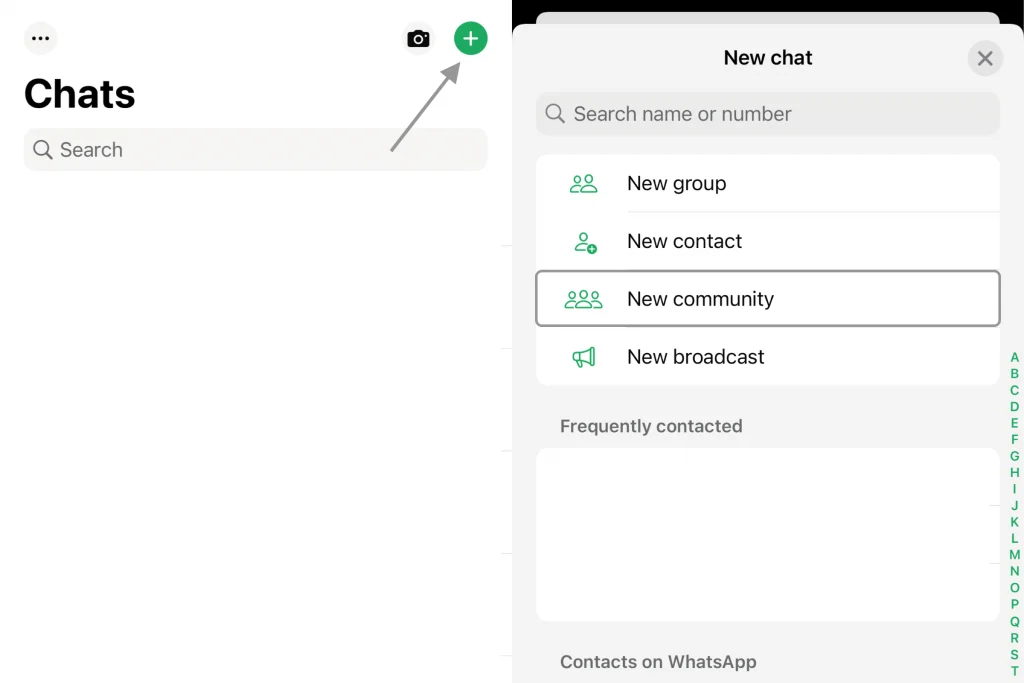This screenshot has height=683, width=1024.
Task: Close the New chat panel
Action: 985,59
